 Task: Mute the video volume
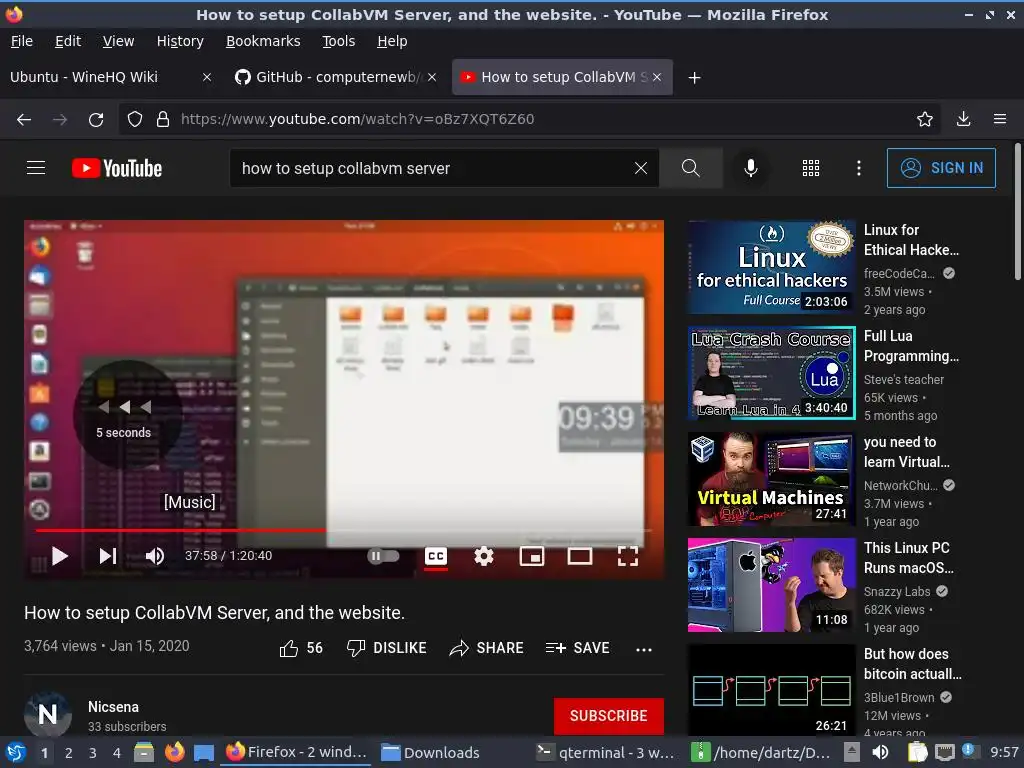[155, 556]
